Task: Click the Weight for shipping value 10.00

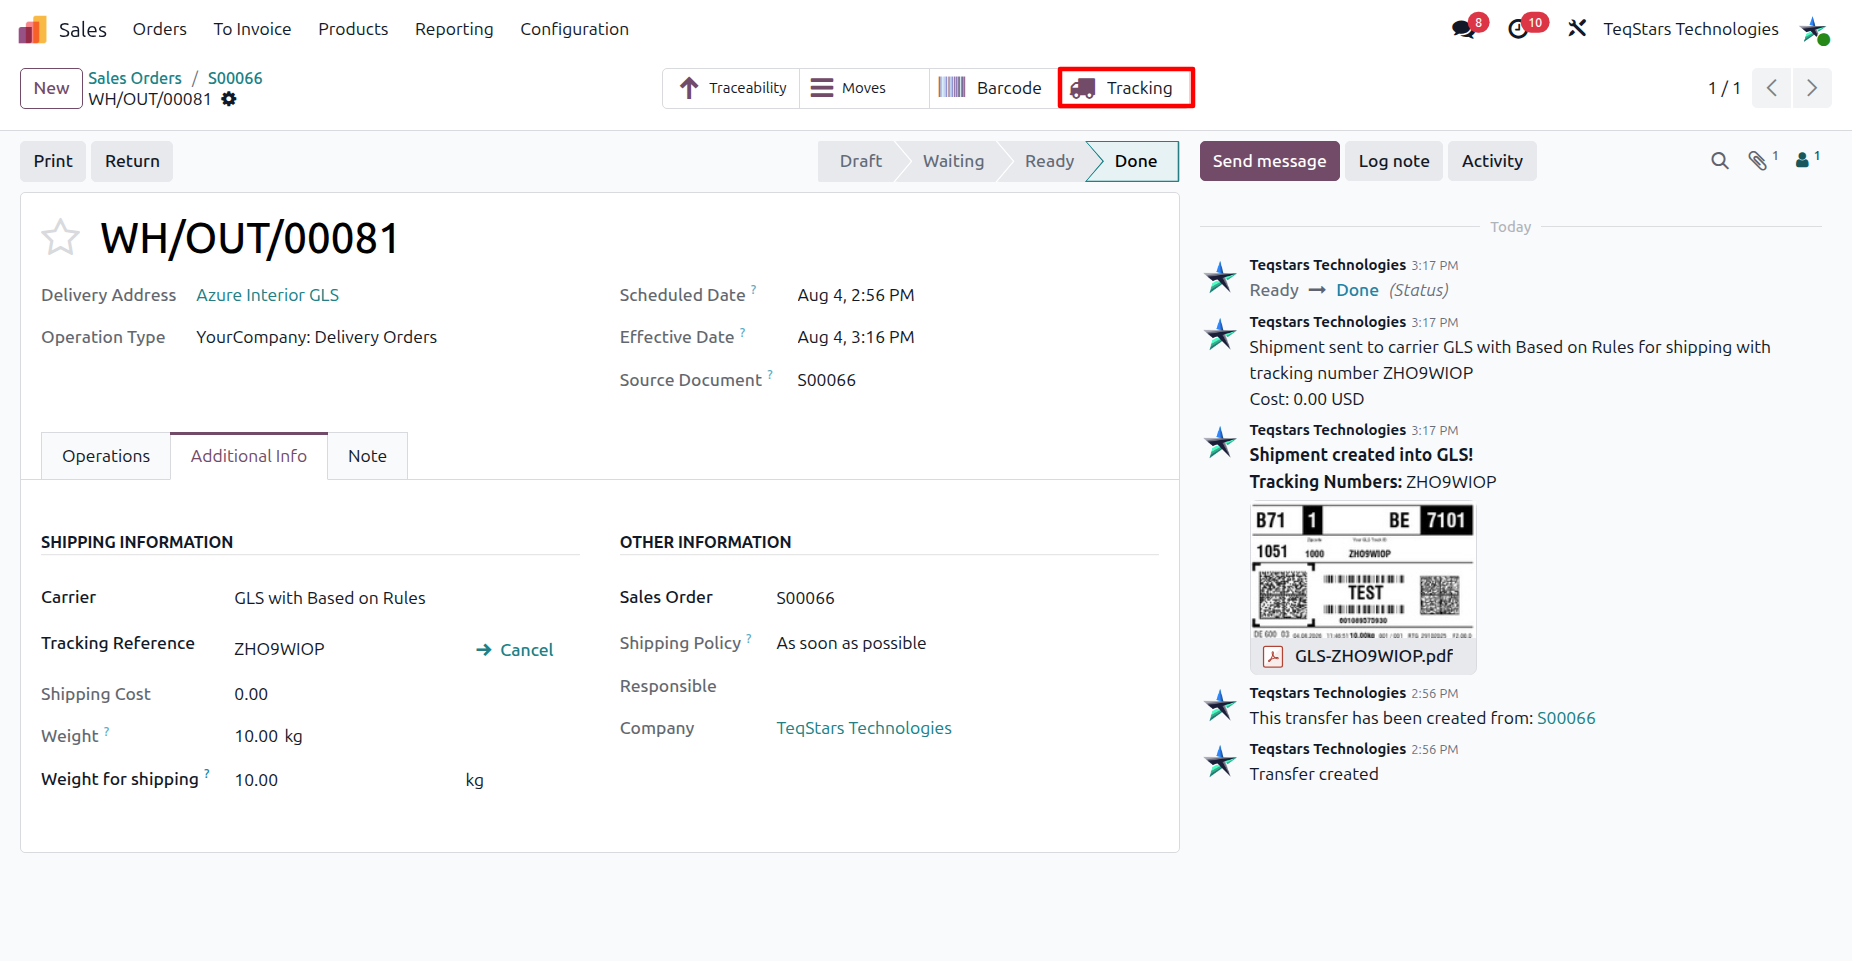Action: coord(256,780)
